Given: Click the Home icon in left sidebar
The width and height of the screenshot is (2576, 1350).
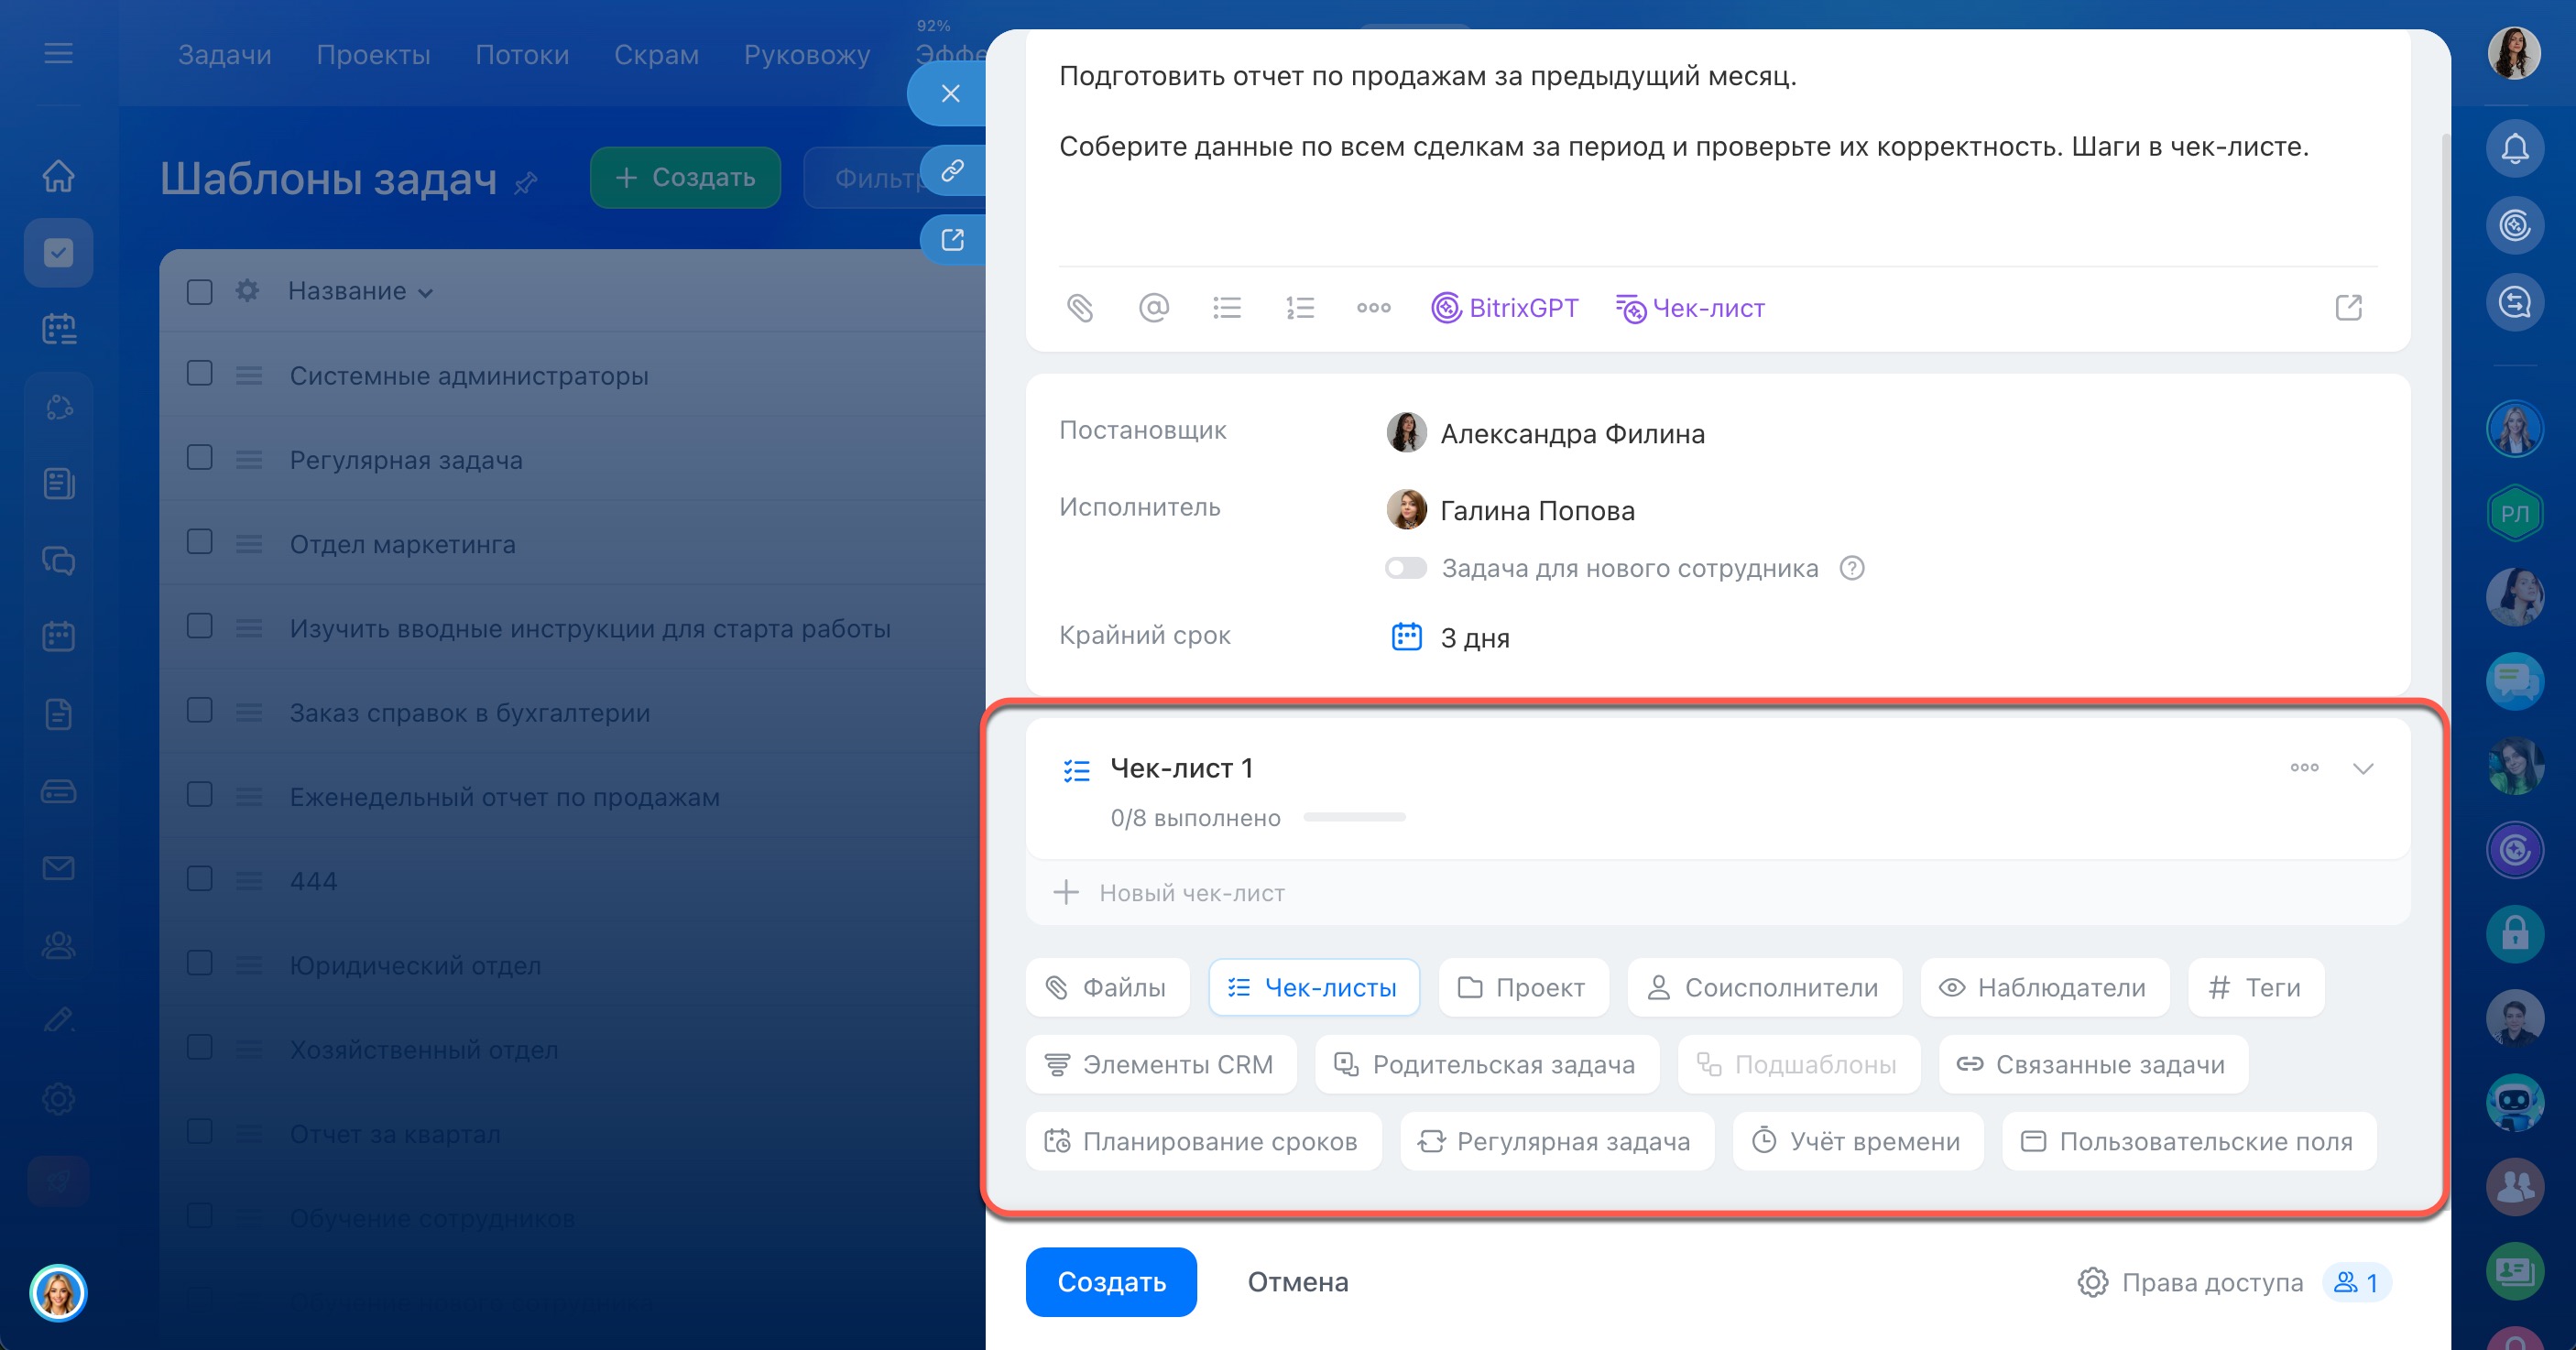Looking at the screenshot, I should [x=58, y=175].
